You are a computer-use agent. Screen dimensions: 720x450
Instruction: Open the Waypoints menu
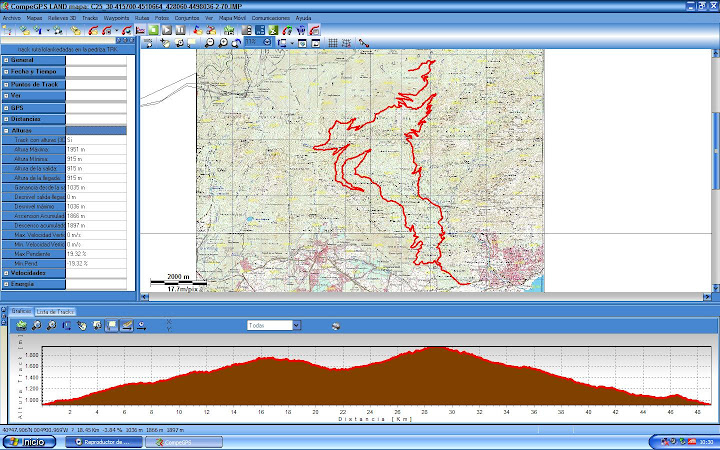click(x=114, y=18)
